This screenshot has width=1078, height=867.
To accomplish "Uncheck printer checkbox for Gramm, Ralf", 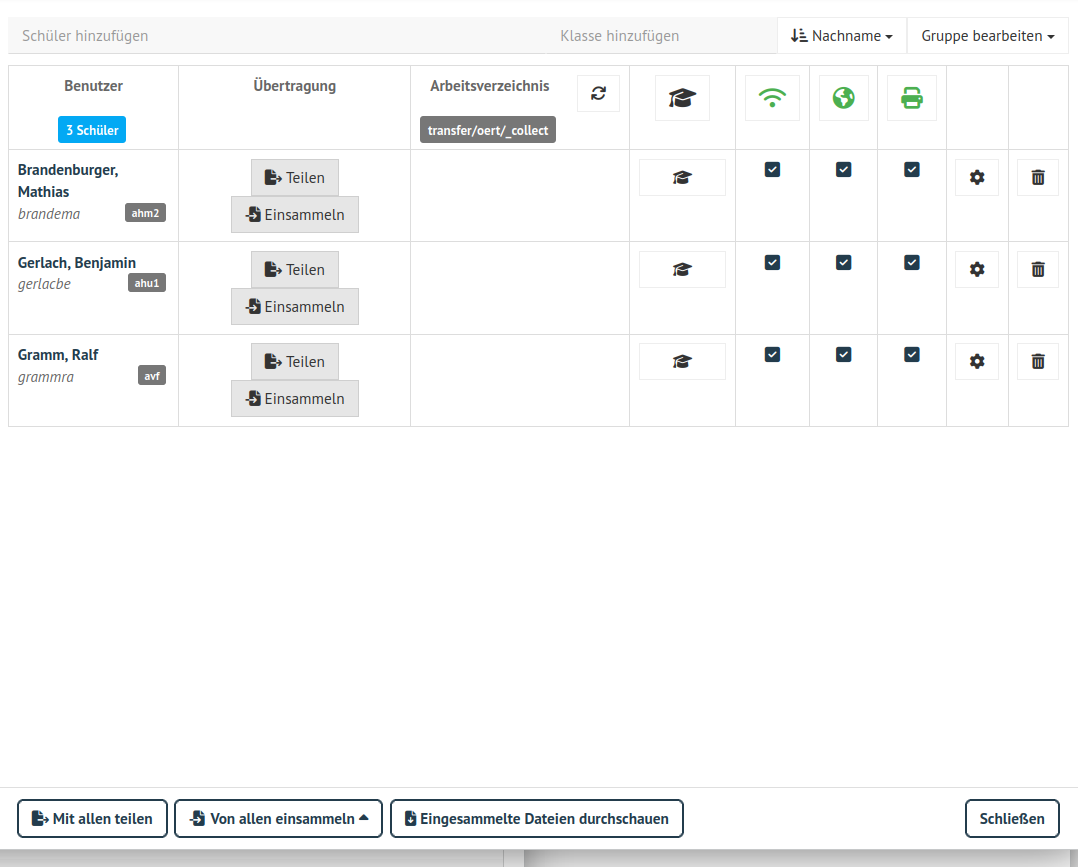I will point(912,355).
